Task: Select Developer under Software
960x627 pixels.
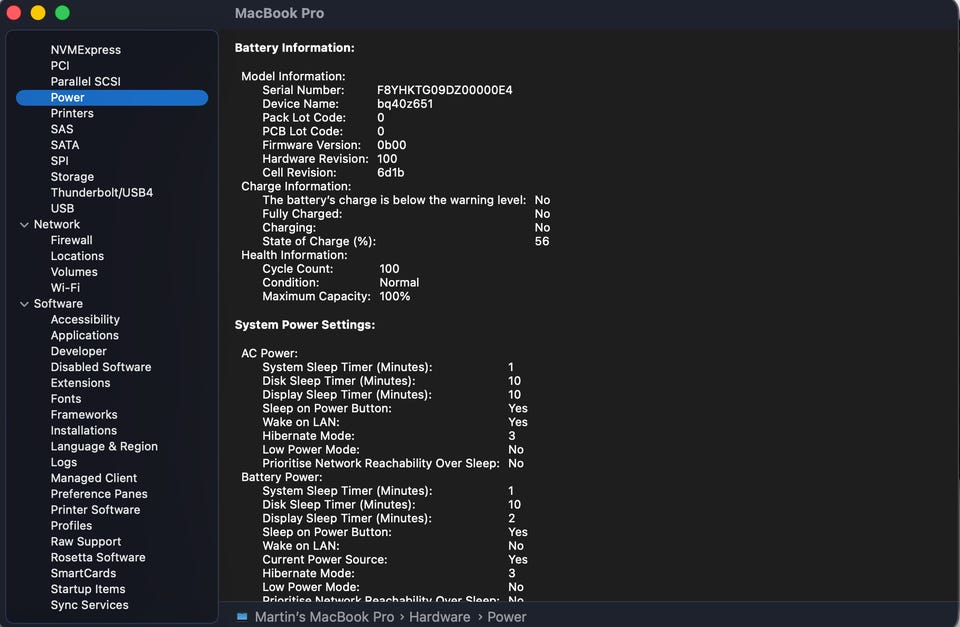Action: coord(78,351)
